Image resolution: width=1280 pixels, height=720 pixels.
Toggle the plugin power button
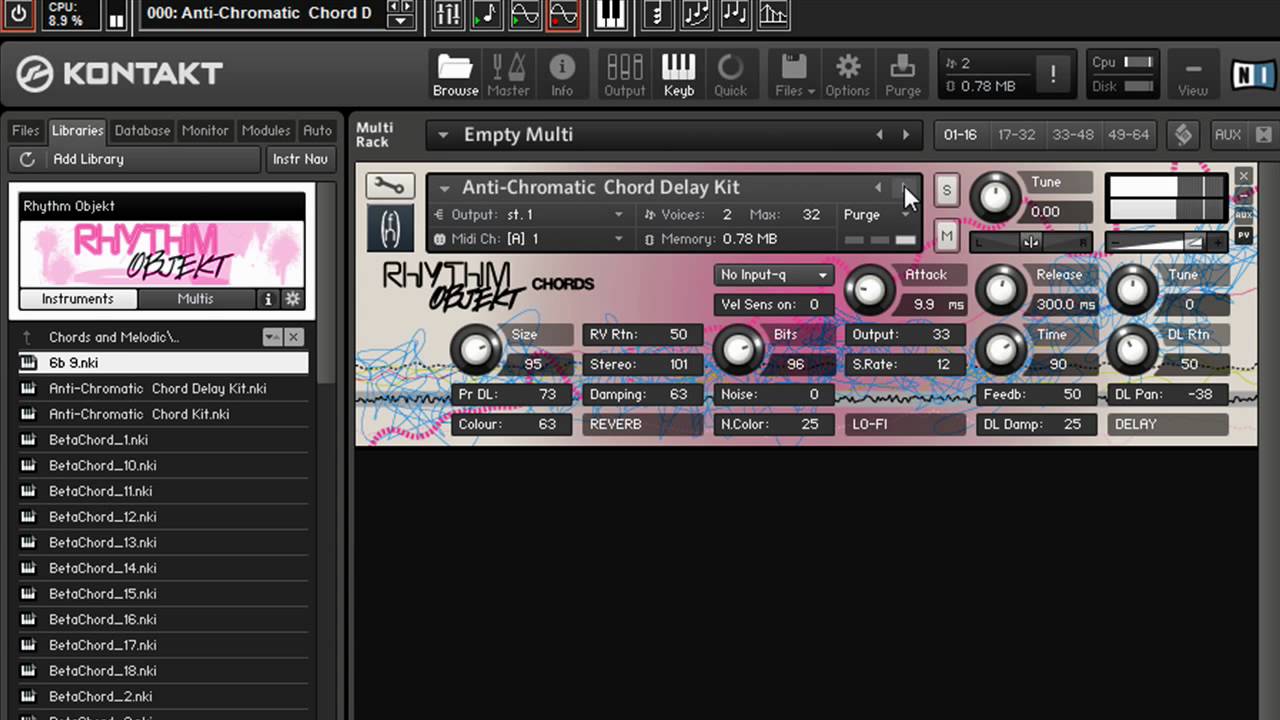tap(19, 15)
